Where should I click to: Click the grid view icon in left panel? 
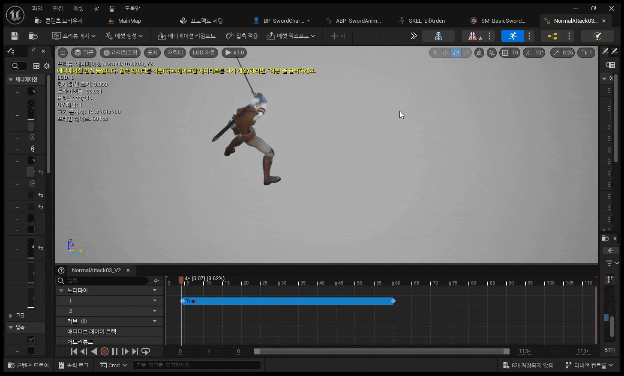[x=36, y=66]
